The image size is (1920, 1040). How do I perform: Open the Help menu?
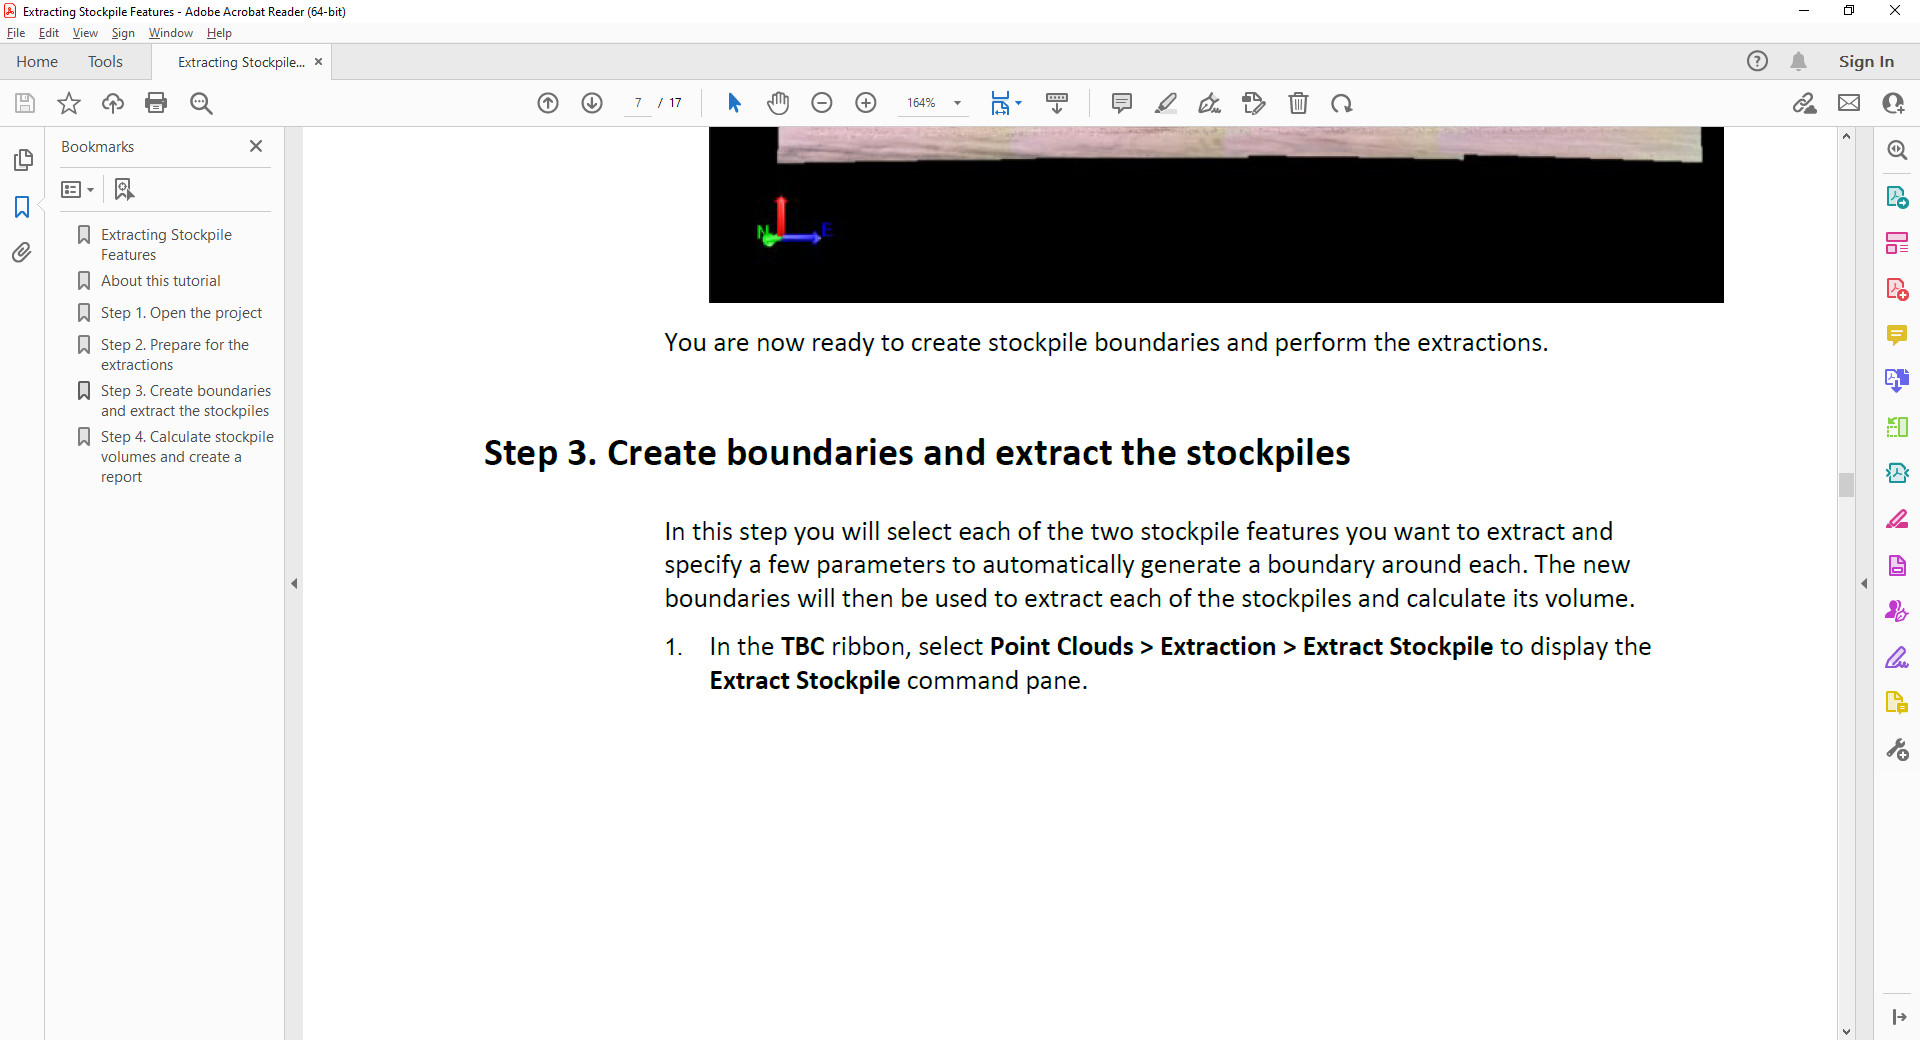219,33
